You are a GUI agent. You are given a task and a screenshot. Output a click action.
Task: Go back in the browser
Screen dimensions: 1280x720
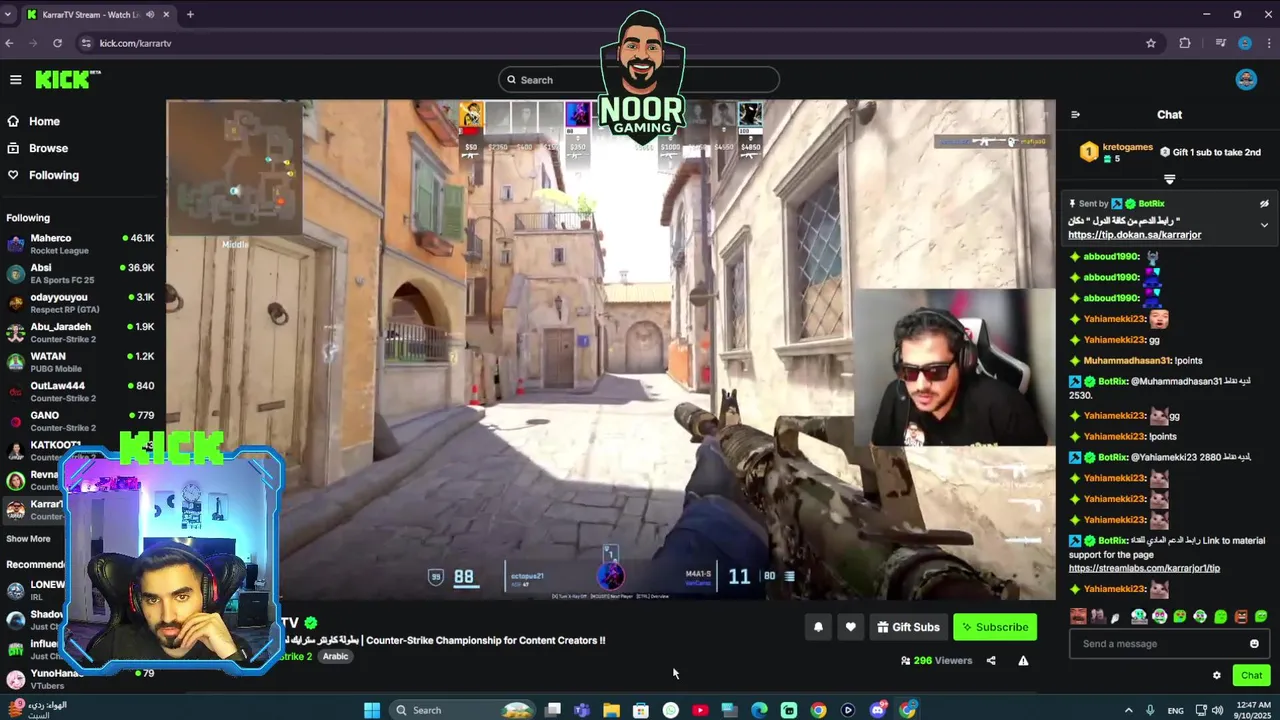pyautogui.click(x=9, y=43)
